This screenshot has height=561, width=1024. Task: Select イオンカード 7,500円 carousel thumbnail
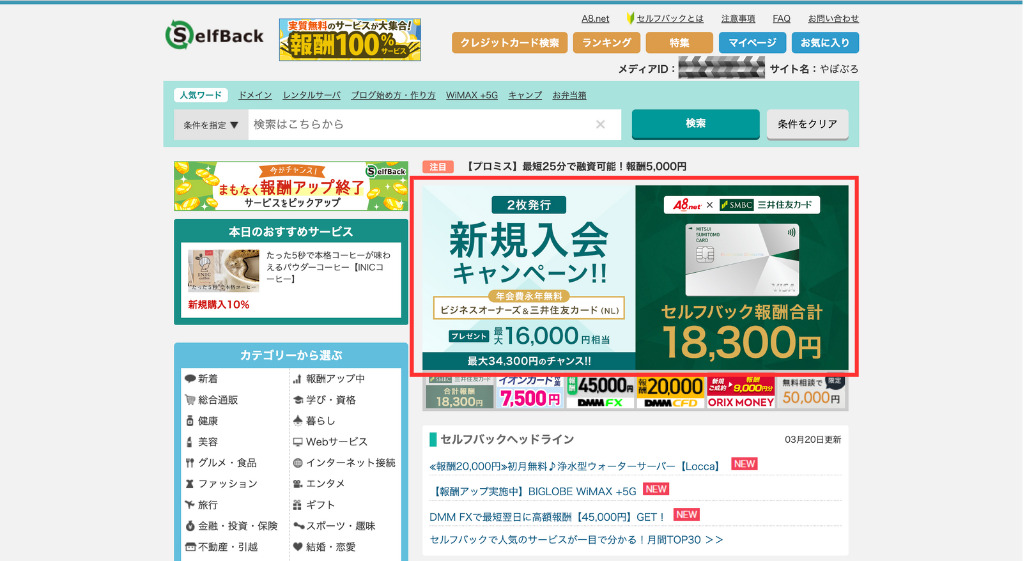pos(530,393)
